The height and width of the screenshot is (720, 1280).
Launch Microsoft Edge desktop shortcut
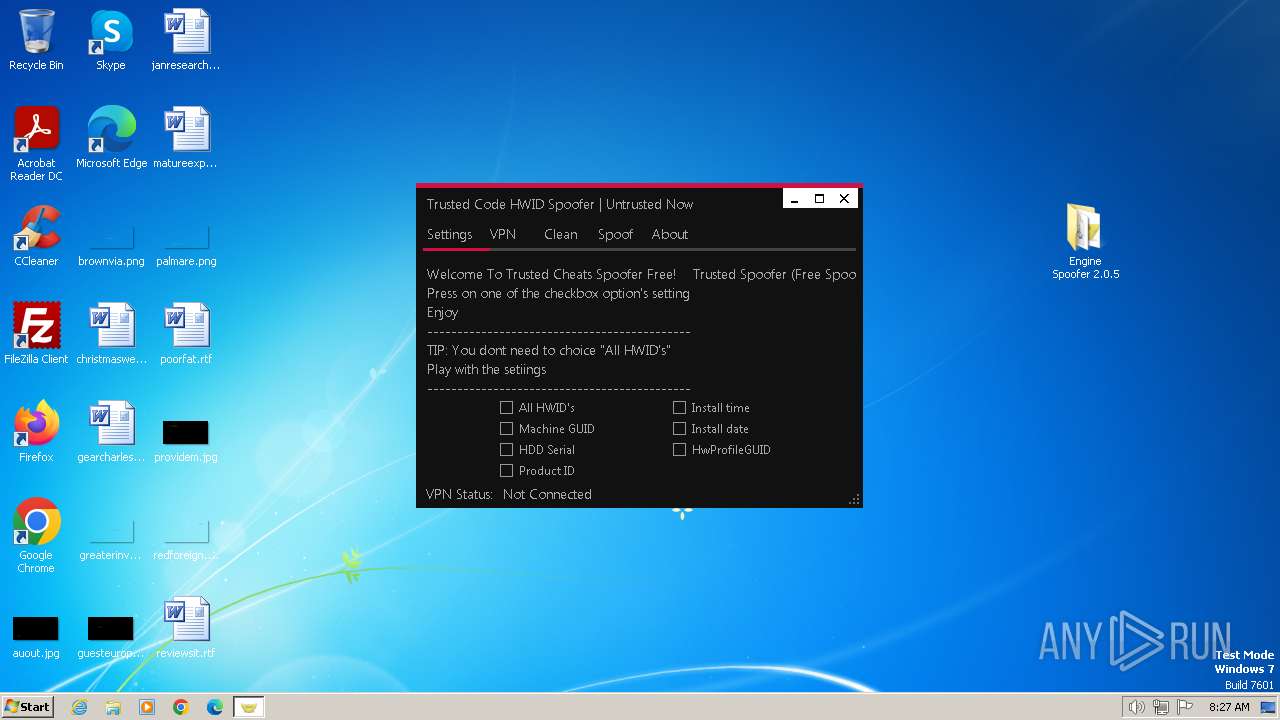tap(111, 138)
